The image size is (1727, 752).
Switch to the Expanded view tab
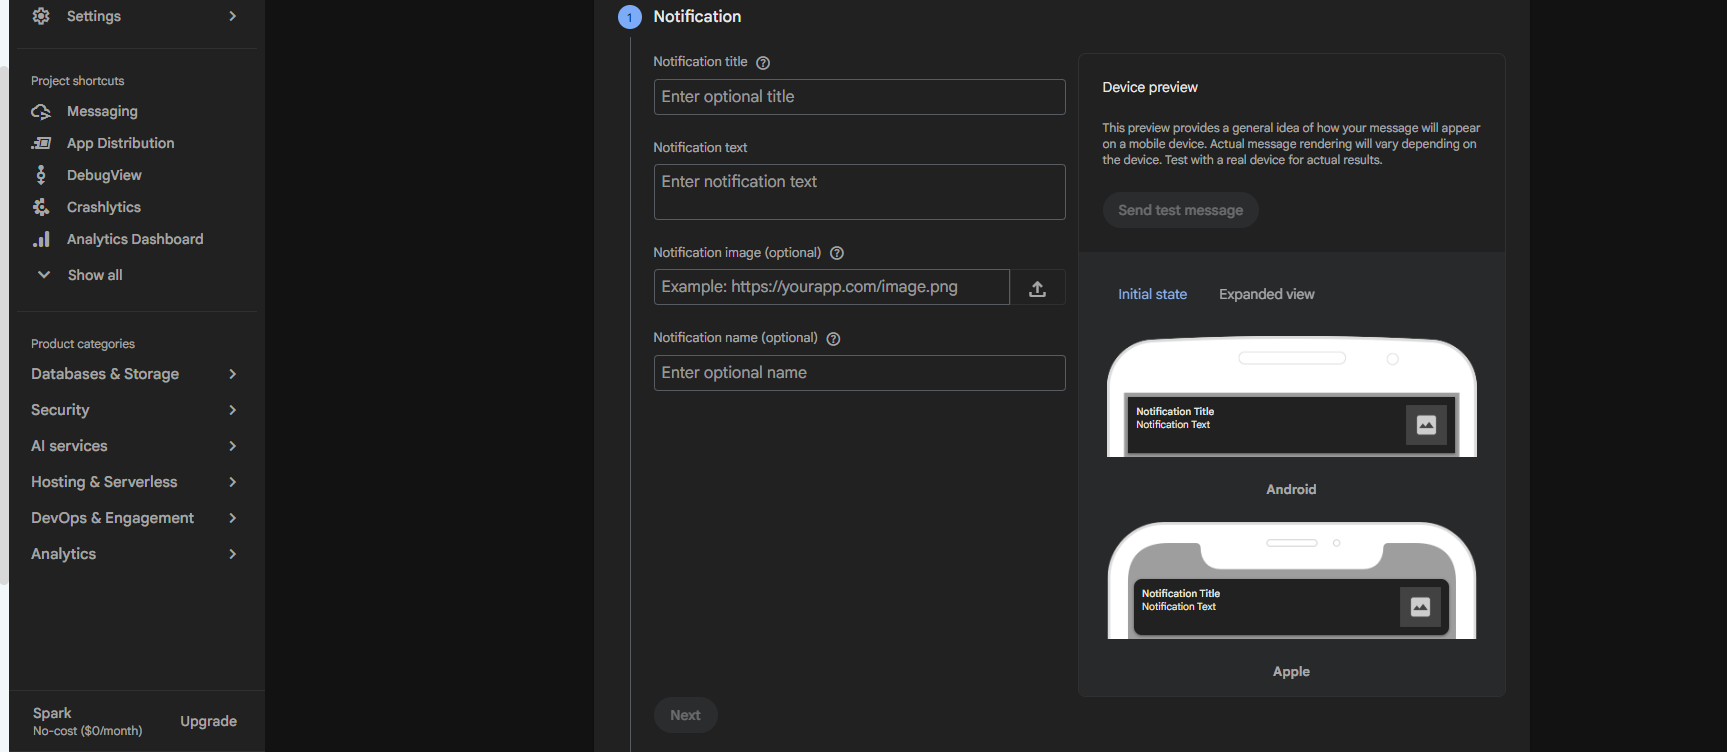click(1266, 294)
